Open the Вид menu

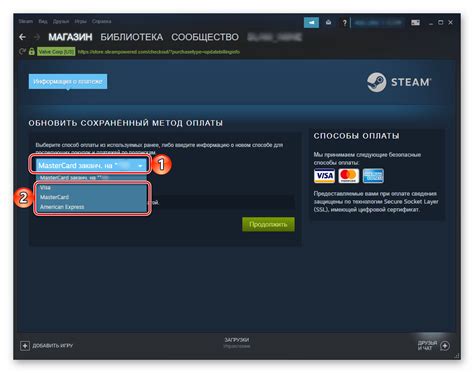point(43,21)
